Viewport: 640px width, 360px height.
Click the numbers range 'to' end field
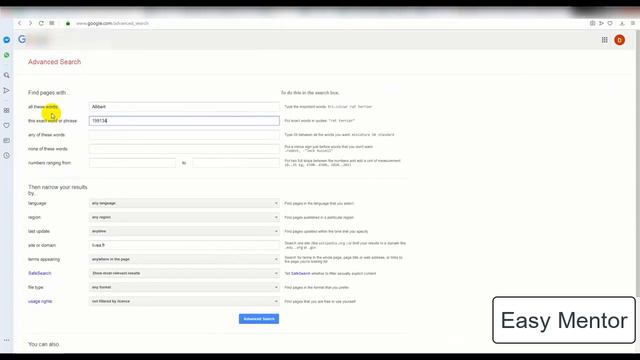coord(236,163)
